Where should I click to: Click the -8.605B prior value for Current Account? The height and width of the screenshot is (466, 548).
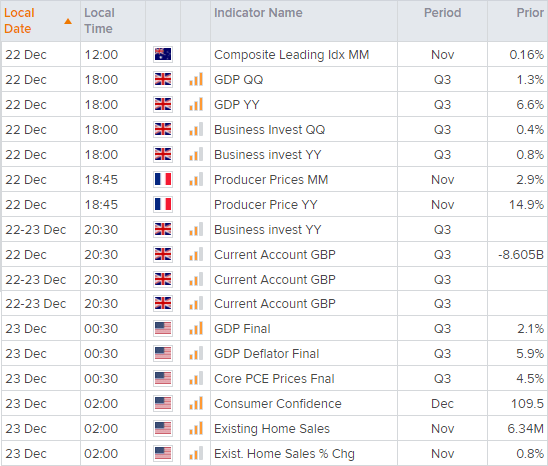point(521,254)
